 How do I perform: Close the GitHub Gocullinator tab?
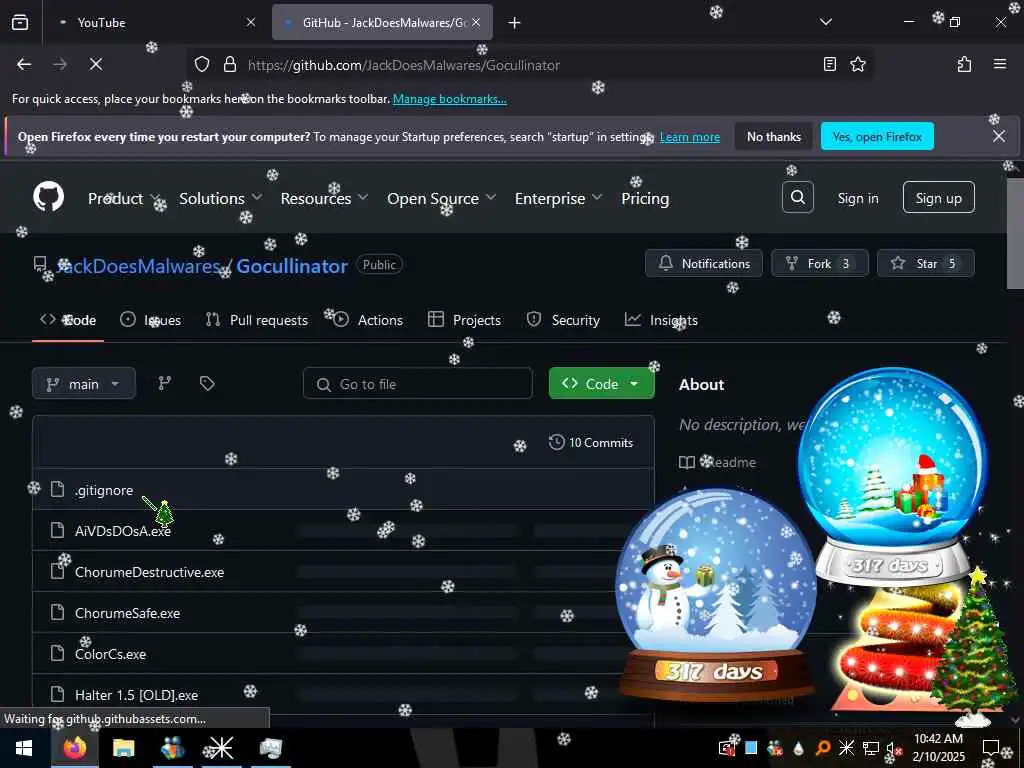[476, 22]
